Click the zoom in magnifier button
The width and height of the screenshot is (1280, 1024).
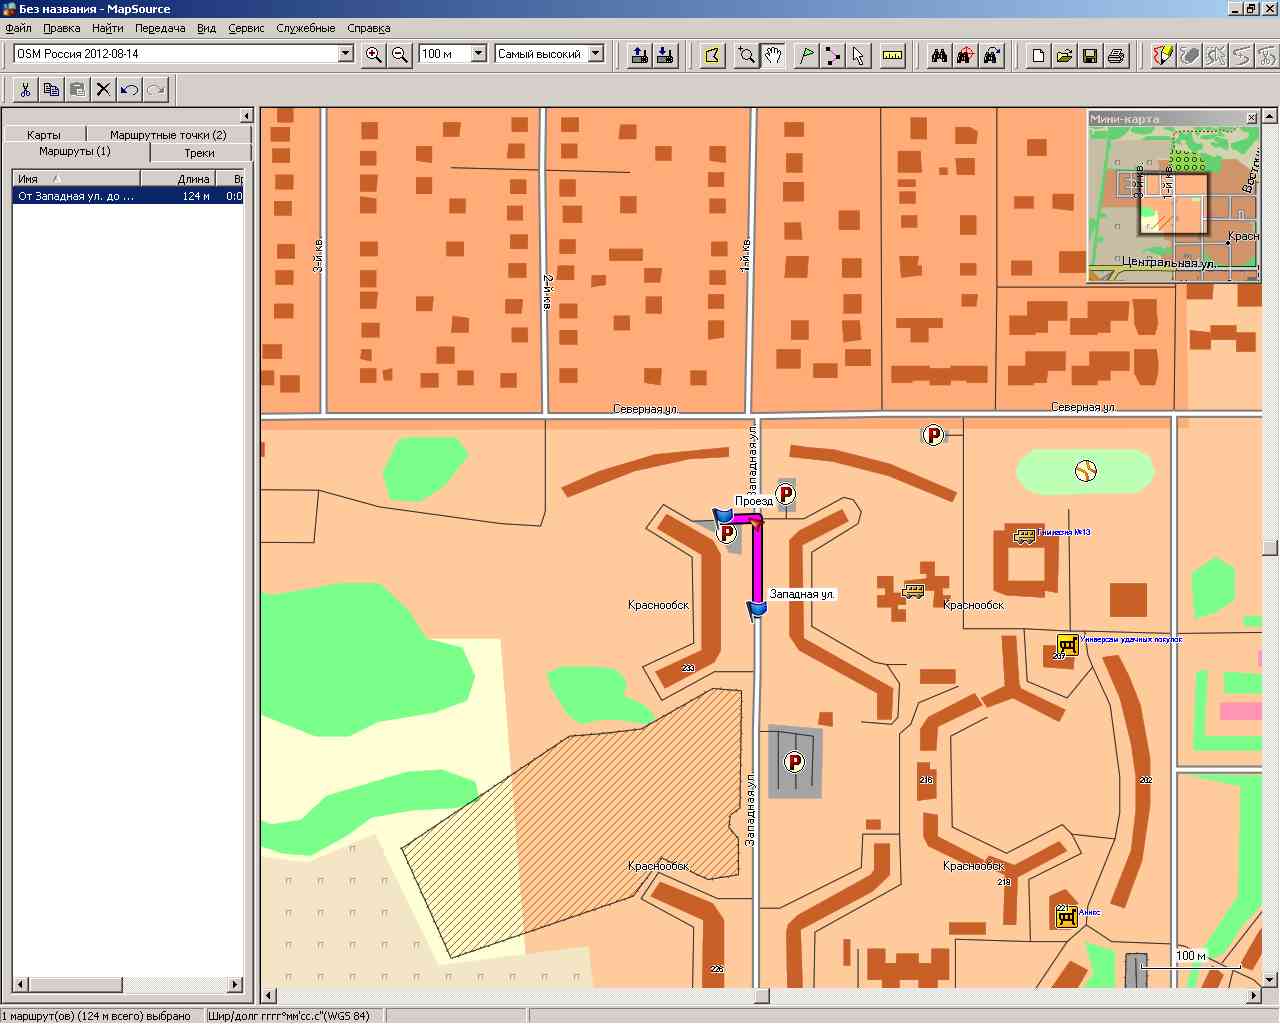[x=374, y=55]
